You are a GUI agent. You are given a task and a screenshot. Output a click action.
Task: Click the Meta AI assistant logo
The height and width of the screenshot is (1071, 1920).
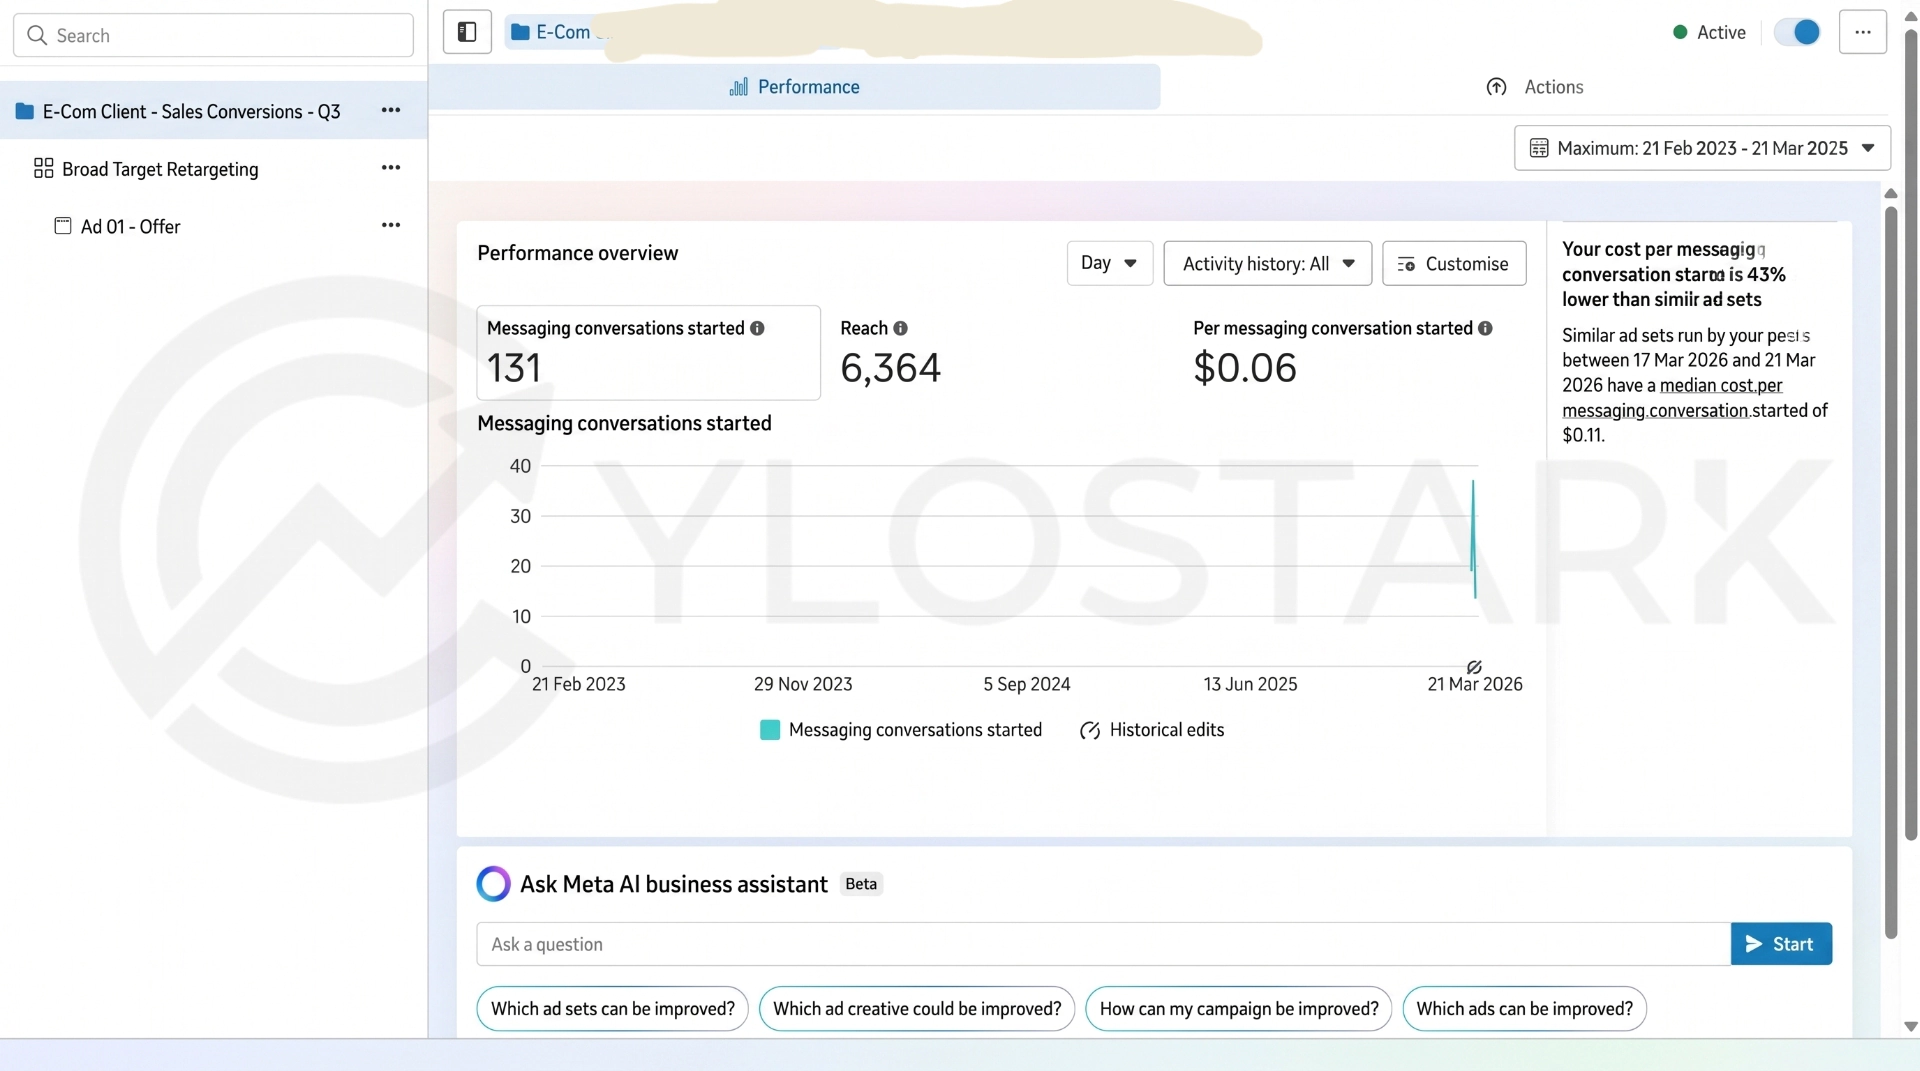(493, 884)
